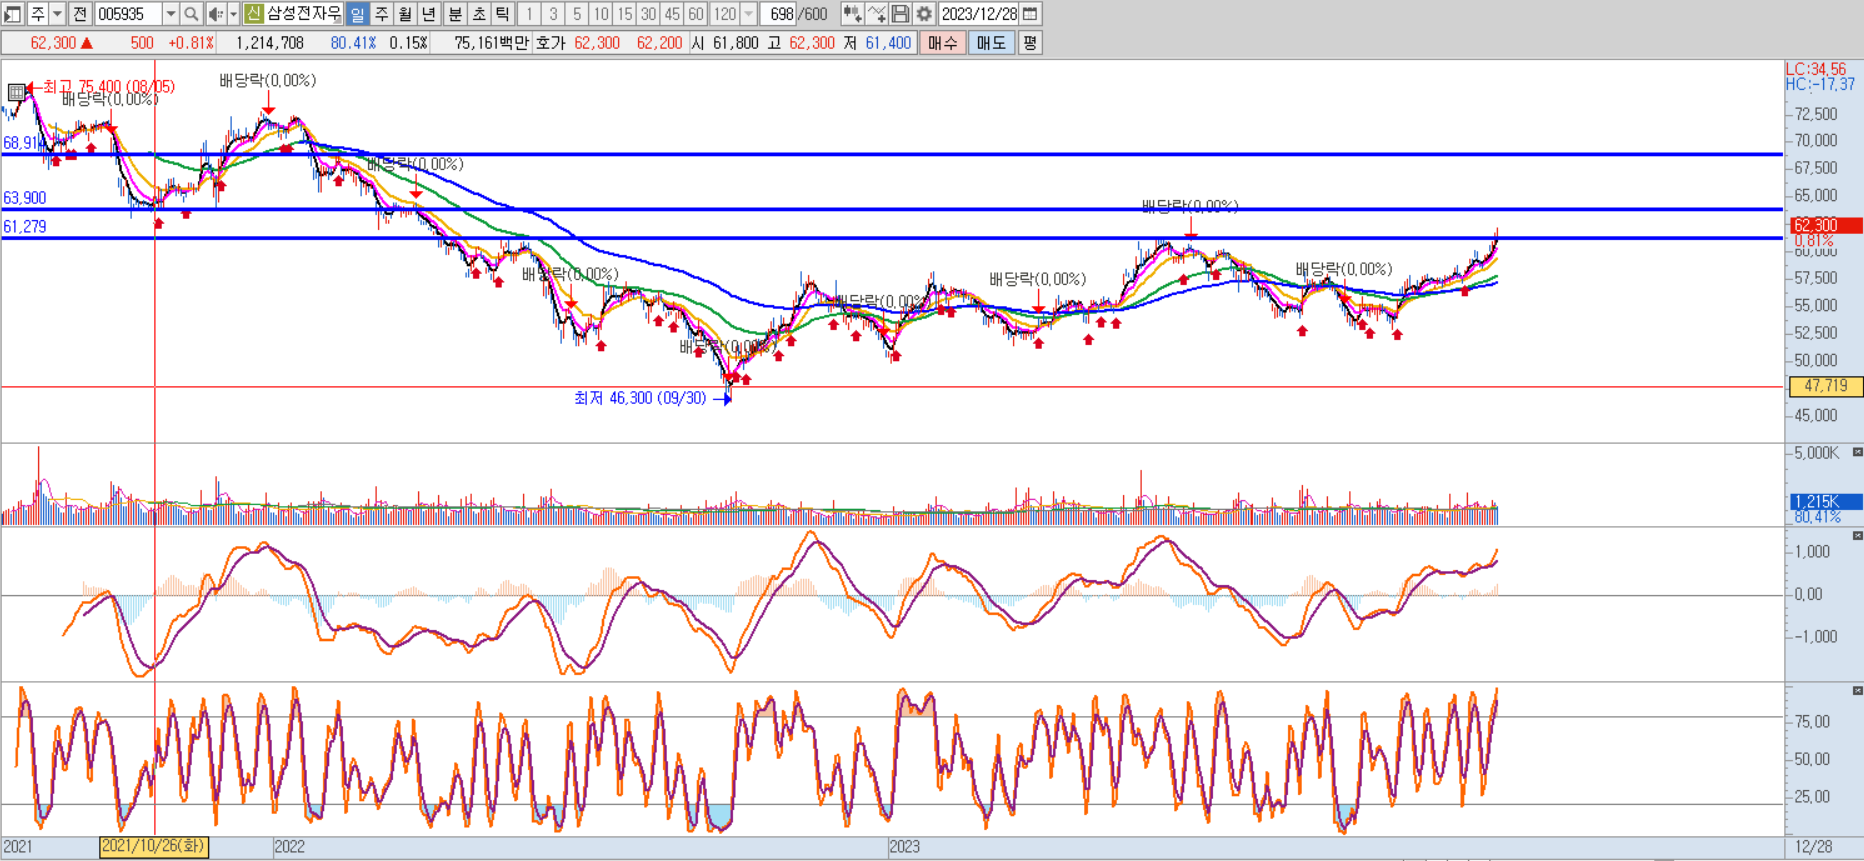
Task: Click the line chart tool icon
Action: point(877,14)
